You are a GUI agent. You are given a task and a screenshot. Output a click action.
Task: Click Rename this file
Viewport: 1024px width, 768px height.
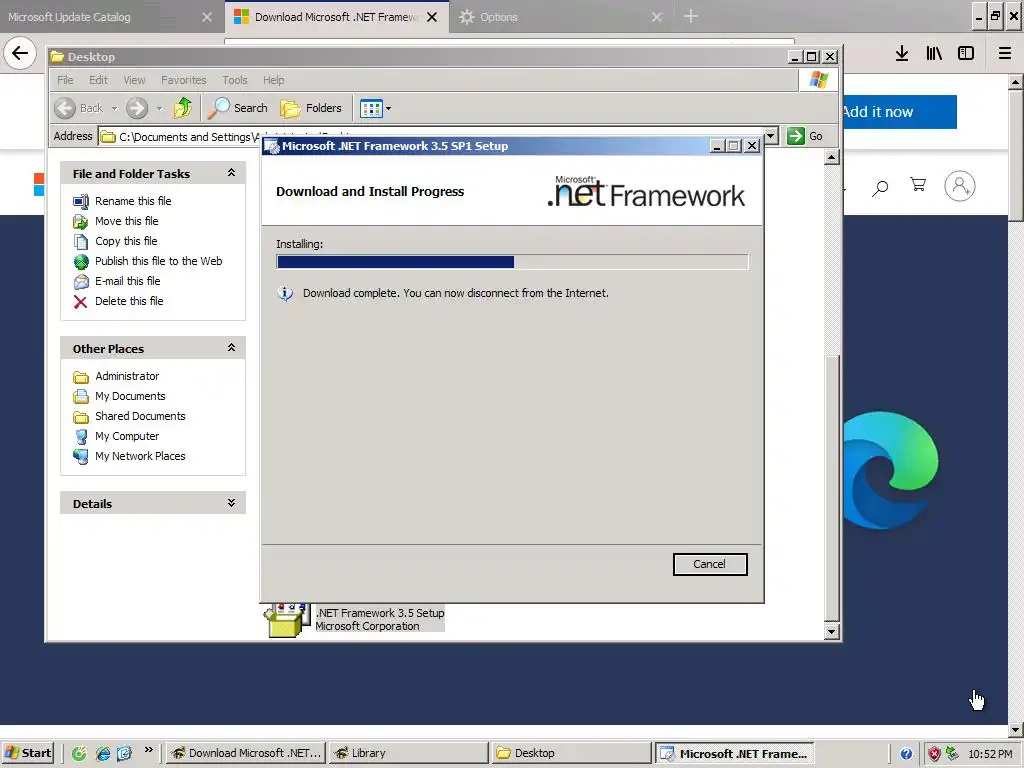(x=133, y=201)
